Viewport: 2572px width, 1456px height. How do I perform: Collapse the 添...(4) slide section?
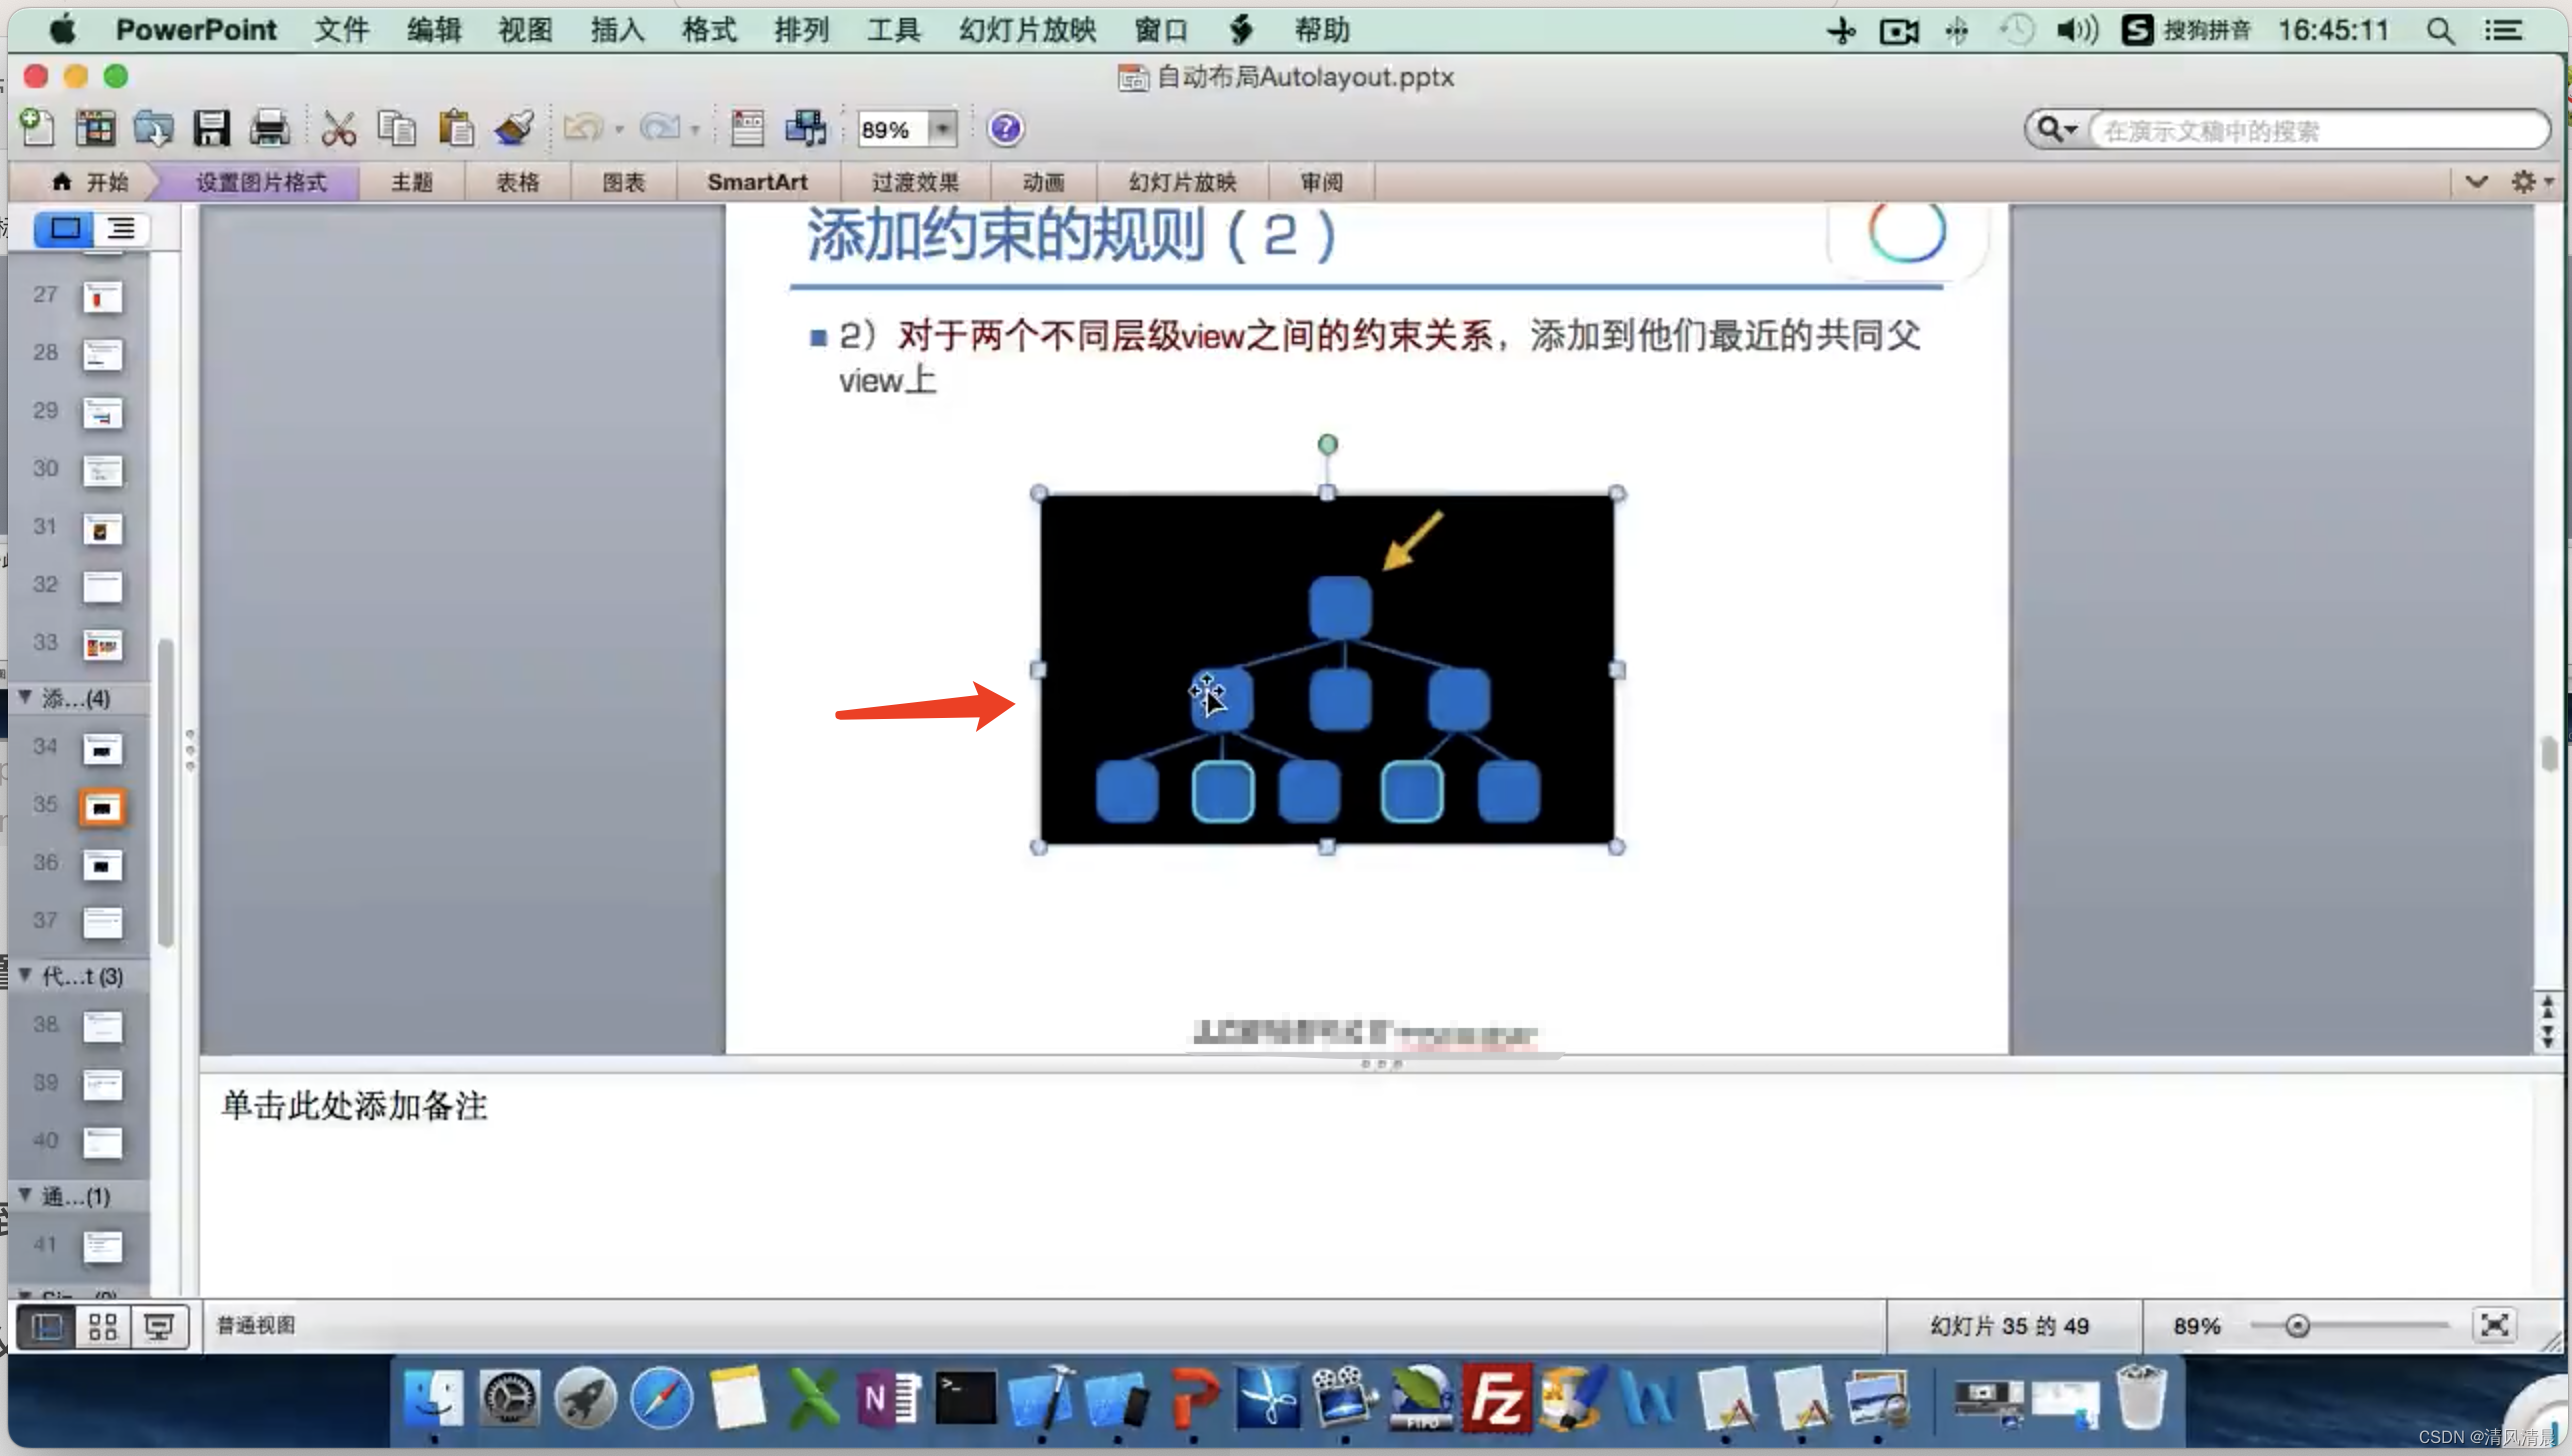26,697
